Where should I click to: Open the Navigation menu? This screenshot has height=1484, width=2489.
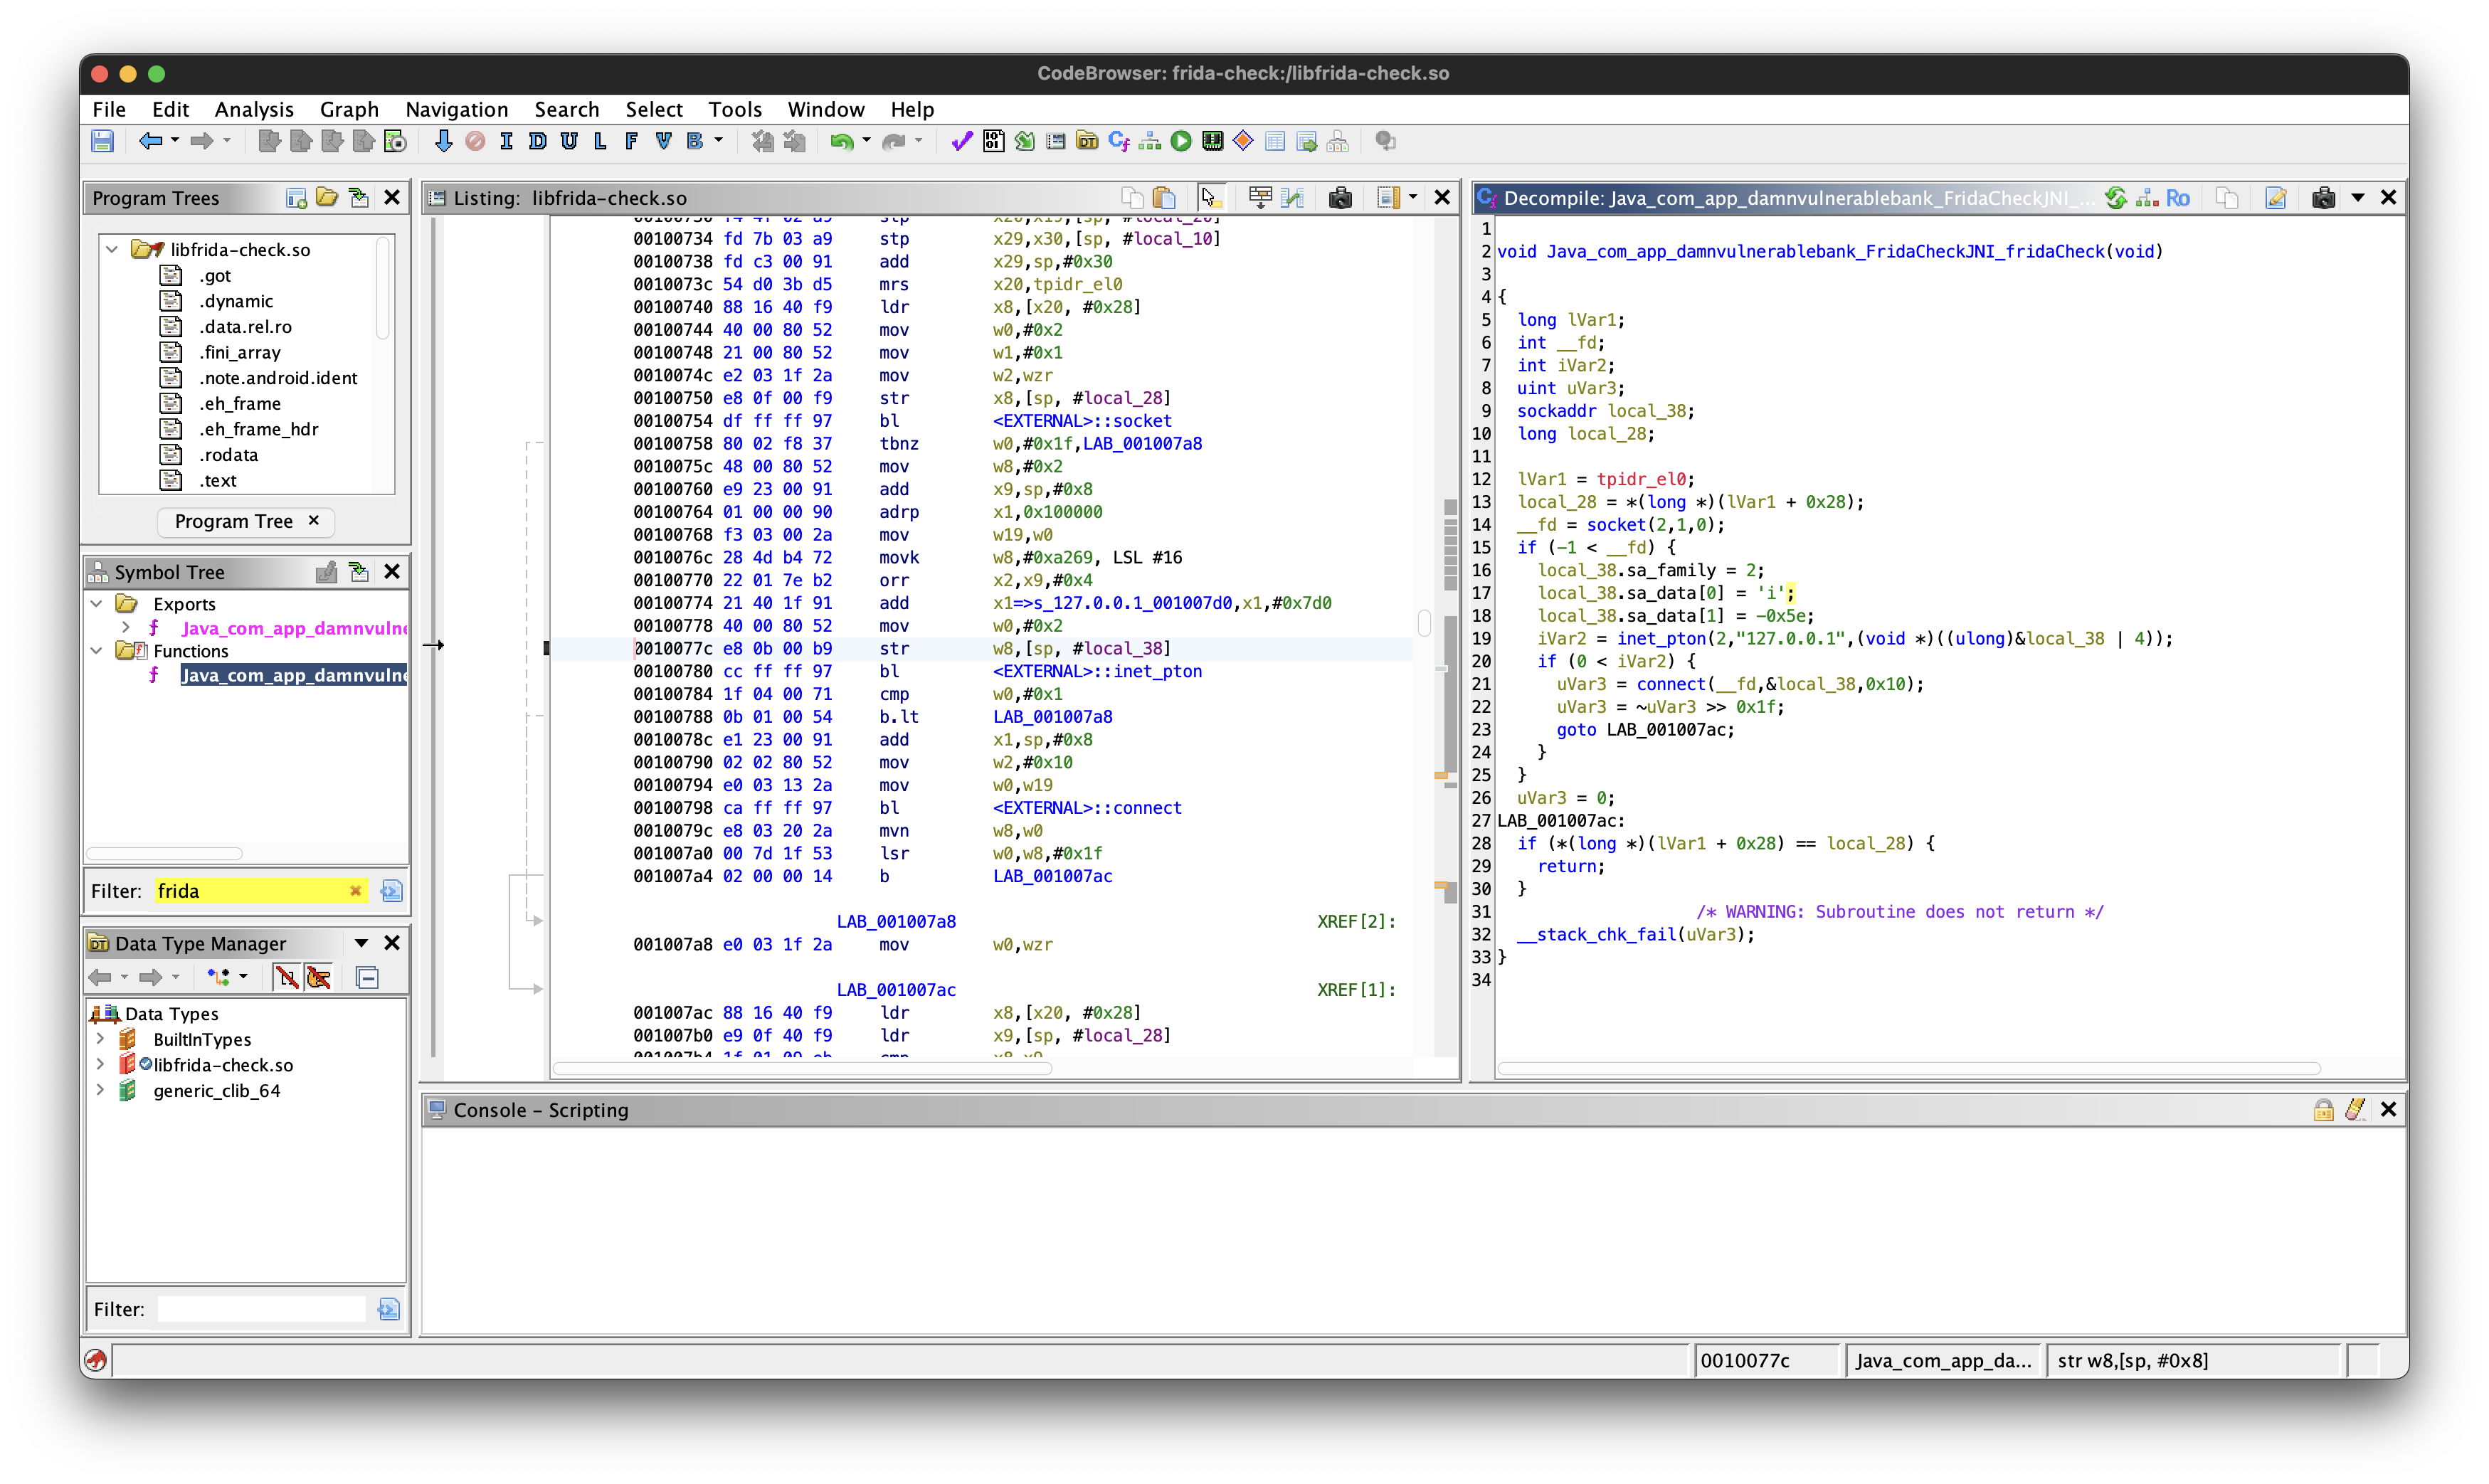(456, 109)
